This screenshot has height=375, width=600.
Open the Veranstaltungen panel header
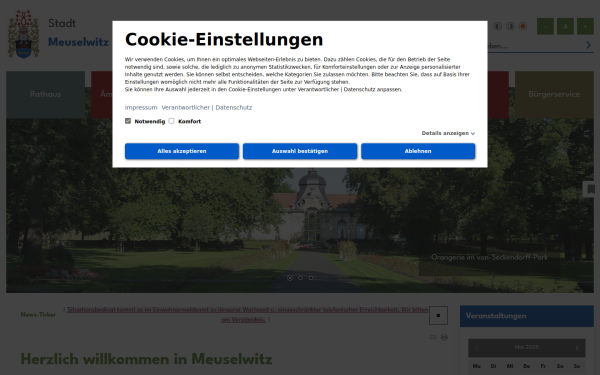(x=527, y=316)
